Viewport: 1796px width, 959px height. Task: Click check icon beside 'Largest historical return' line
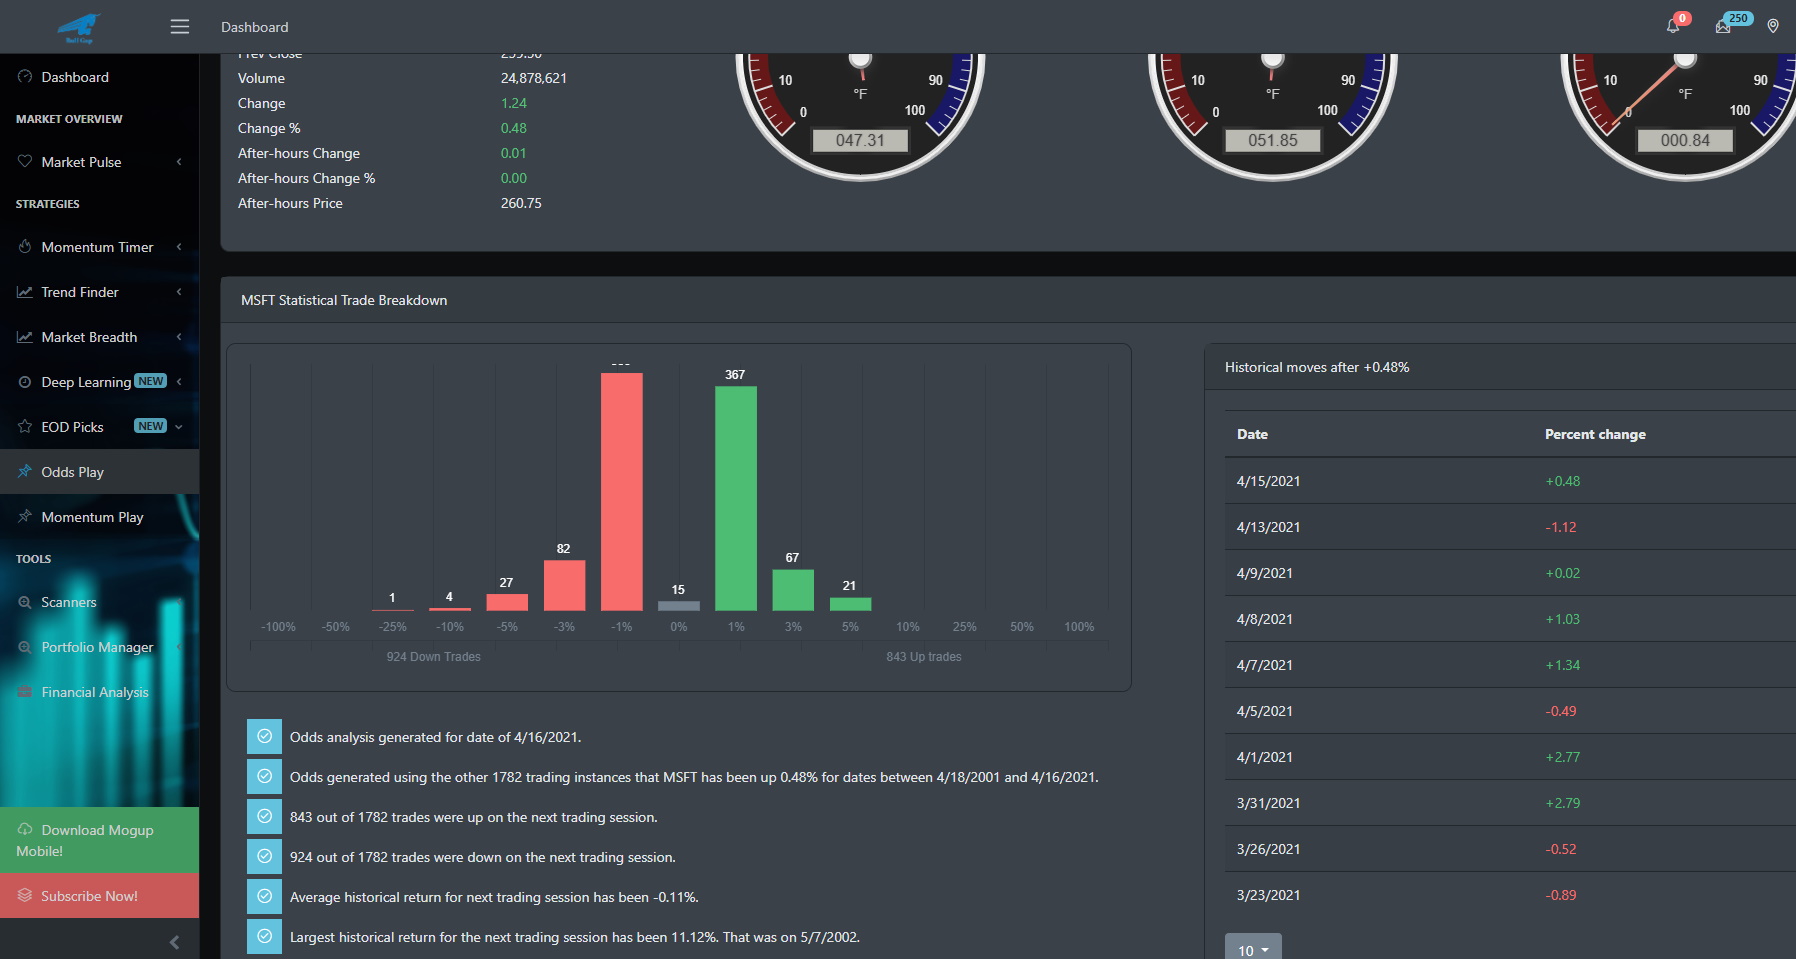click(x=264, y=936)
